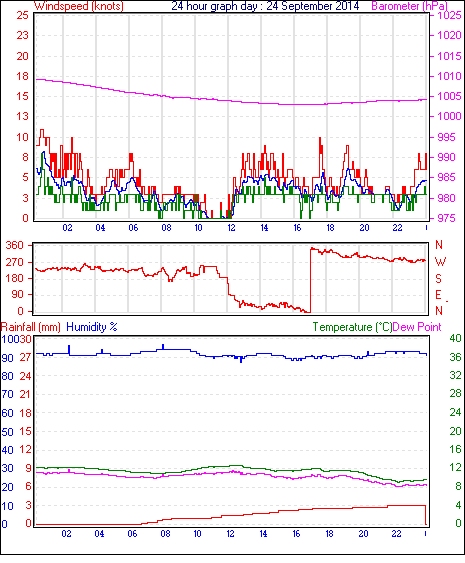Click the E compass label beside the direction graph
Viewport: 465px width, 563px height.
[438, 295]
